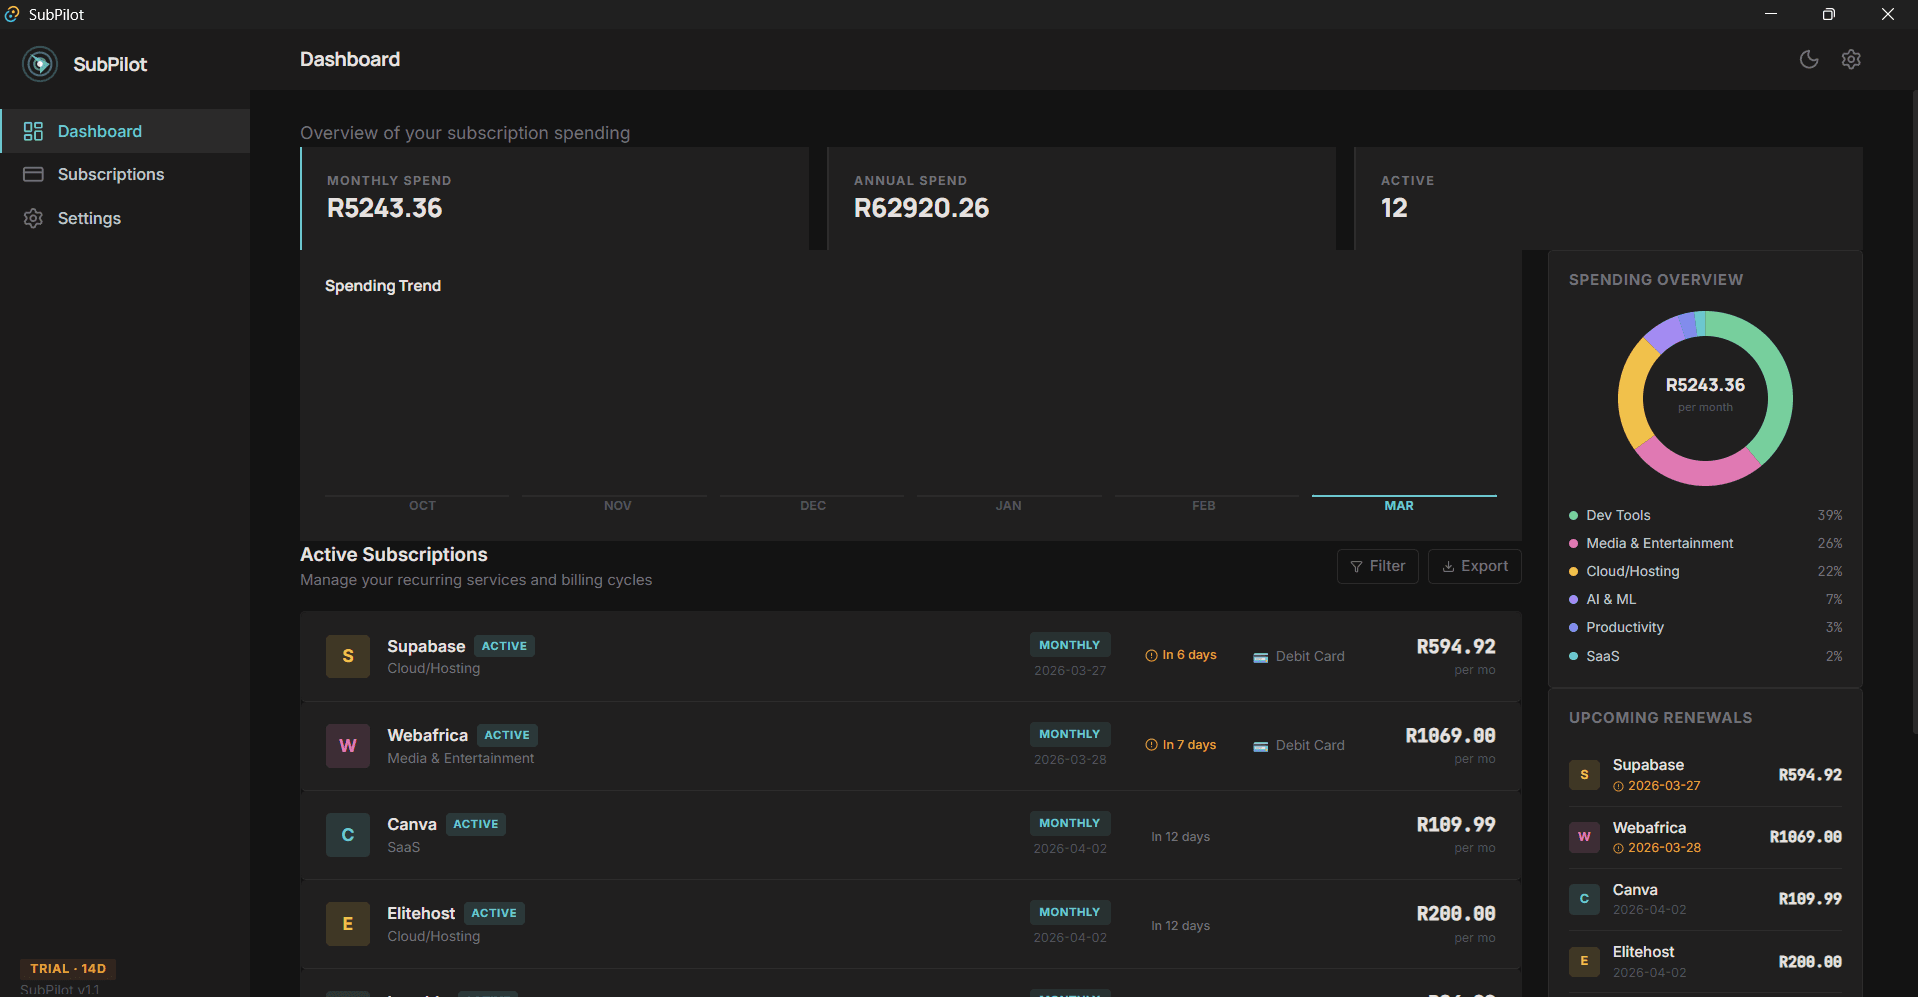Click the renewal alert clock icon for Webafrica
1918x997 pixels.
1151,744
